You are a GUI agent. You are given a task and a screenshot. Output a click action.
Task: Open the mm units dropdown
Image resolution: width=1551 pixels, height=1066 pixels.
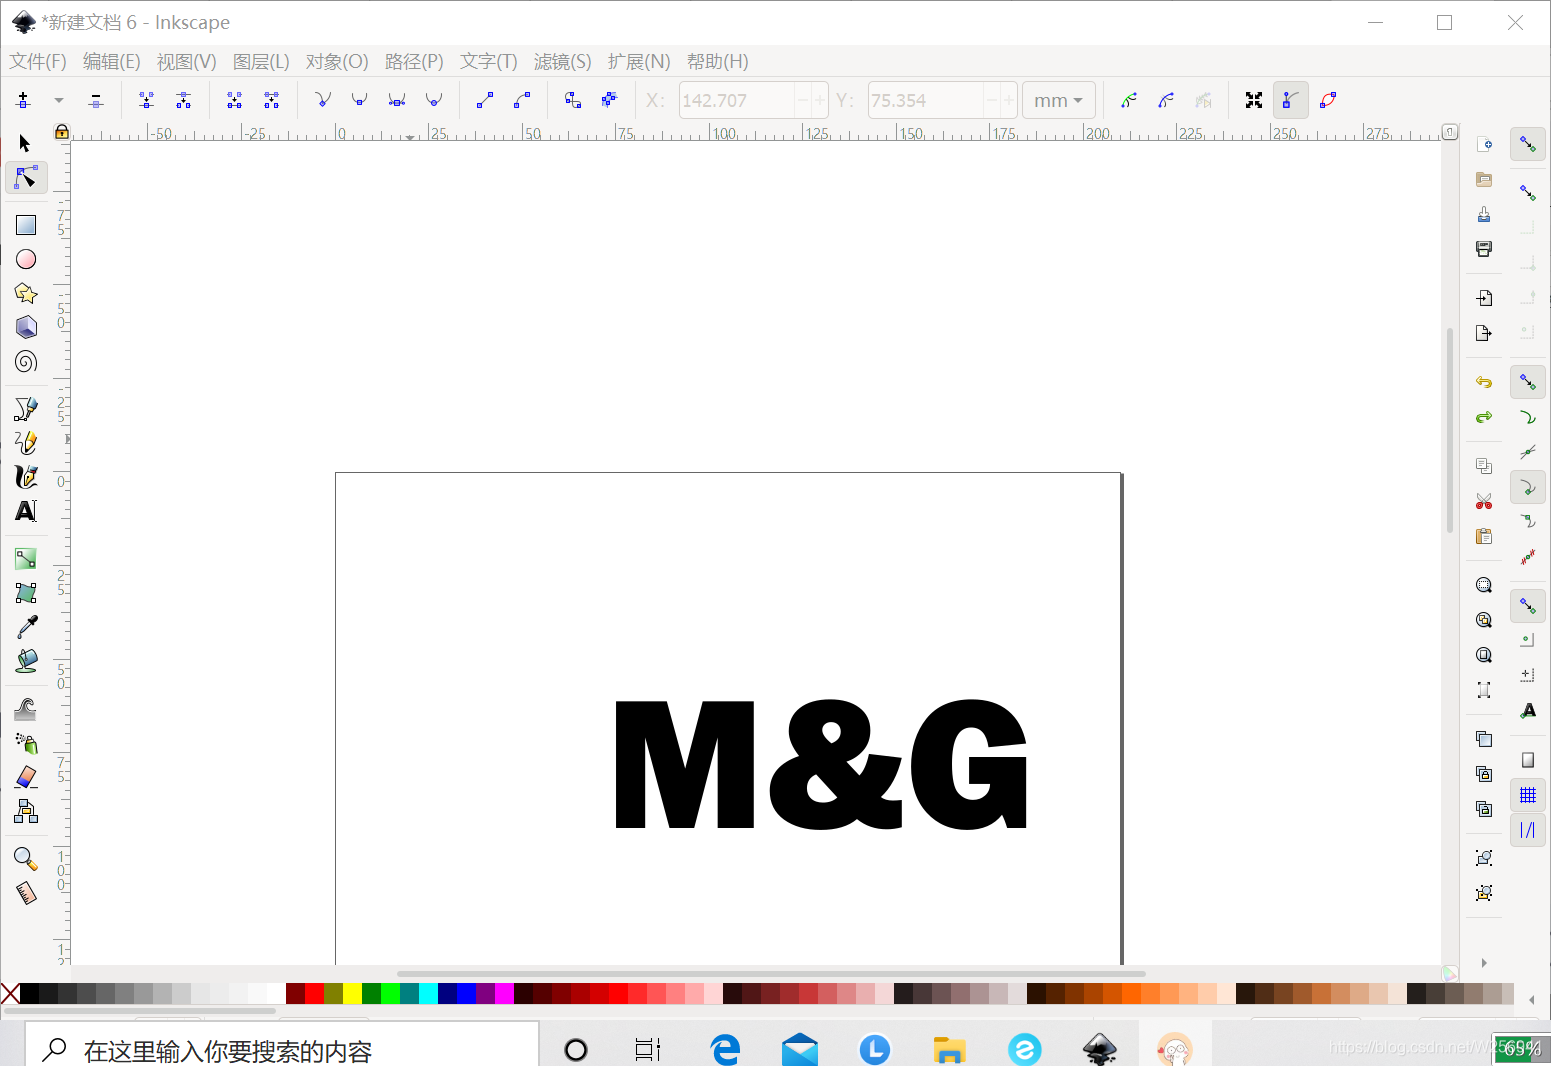point(1058,100)
